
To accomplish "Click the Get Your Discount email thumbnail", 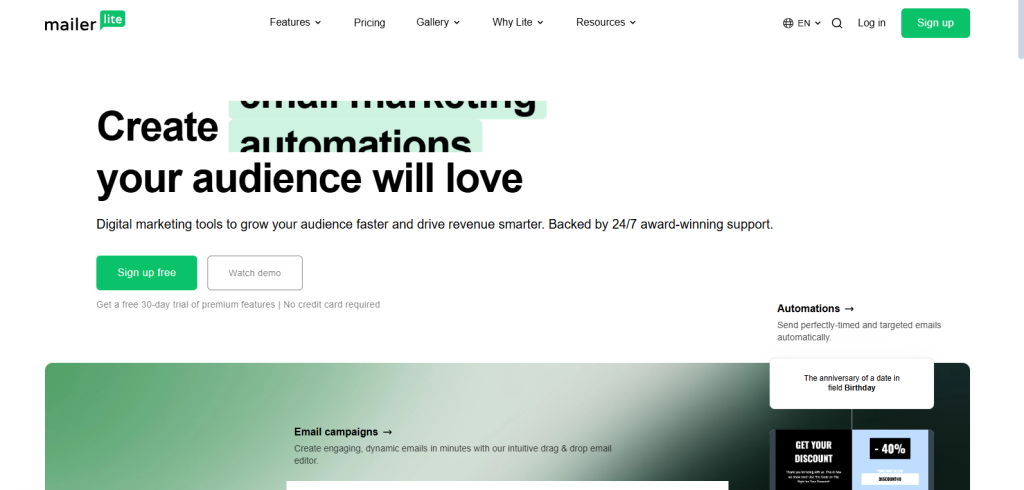I will 852,459.
